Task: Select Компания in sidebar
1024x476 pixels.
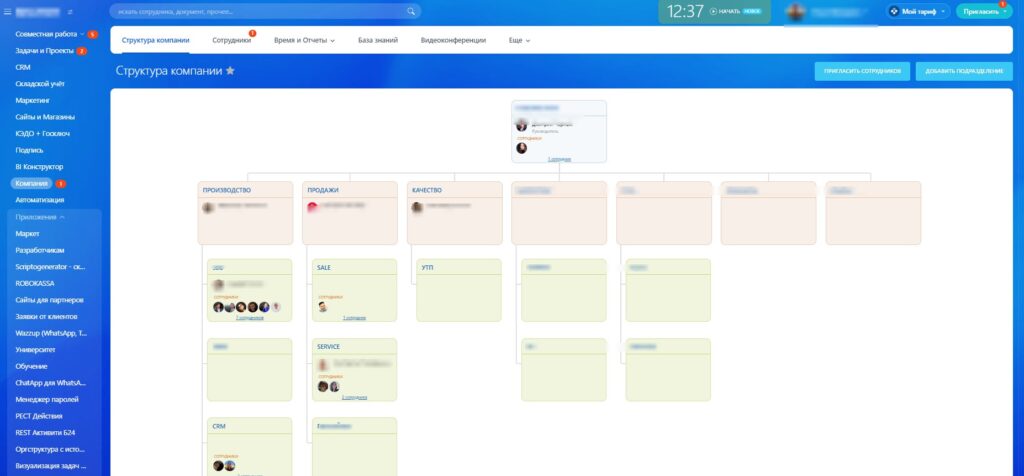Action: [31, 183]
